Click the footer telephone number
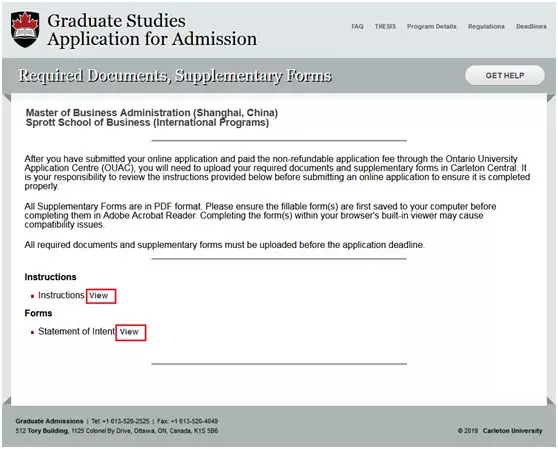Screen dimensions: 558x449 point(120,421)
